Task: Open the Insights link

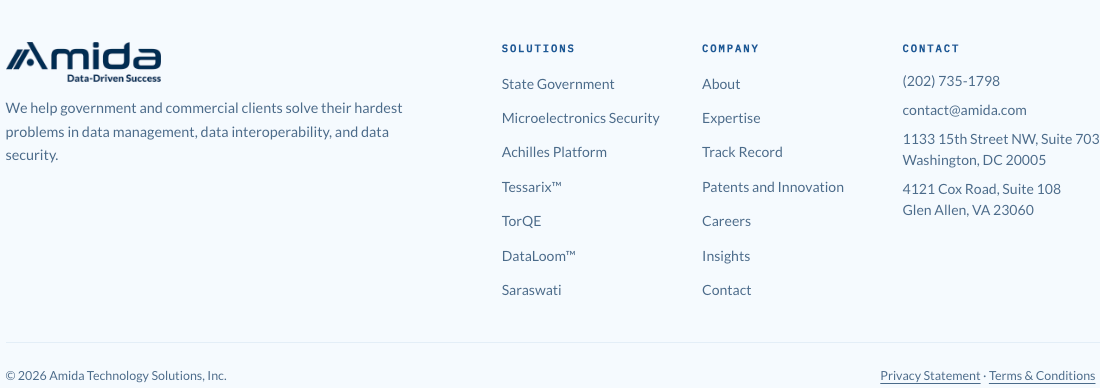Action: tap(725, 256)
